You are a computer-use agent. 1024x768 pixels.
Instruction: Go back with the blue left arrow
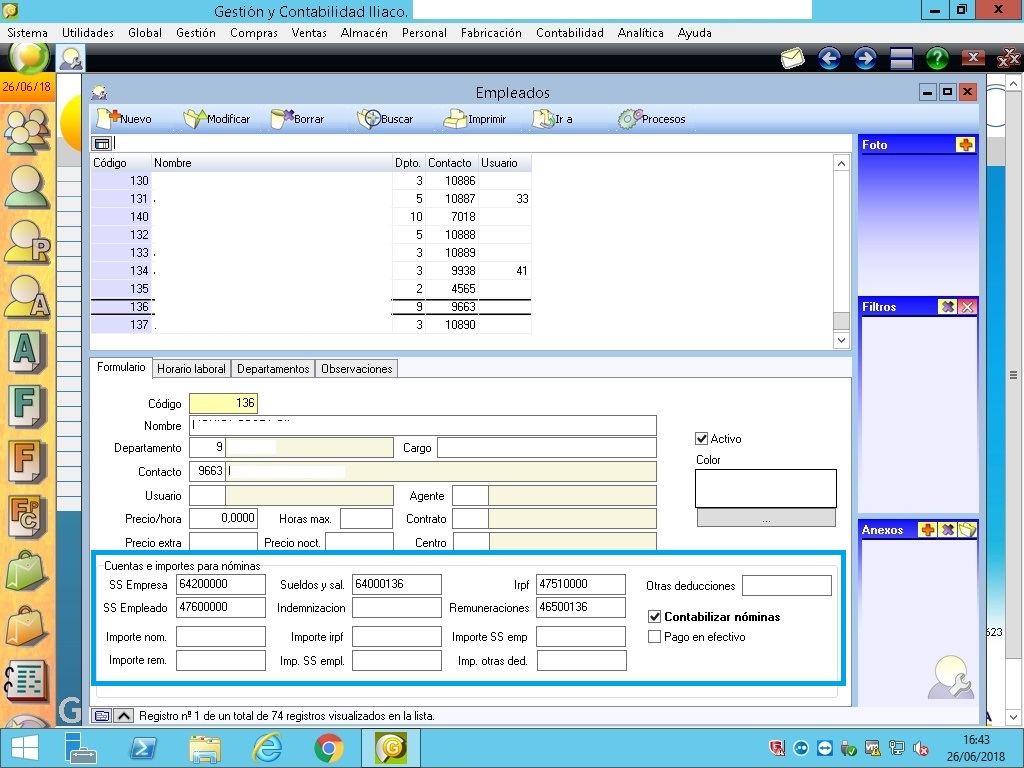[829, 58]
